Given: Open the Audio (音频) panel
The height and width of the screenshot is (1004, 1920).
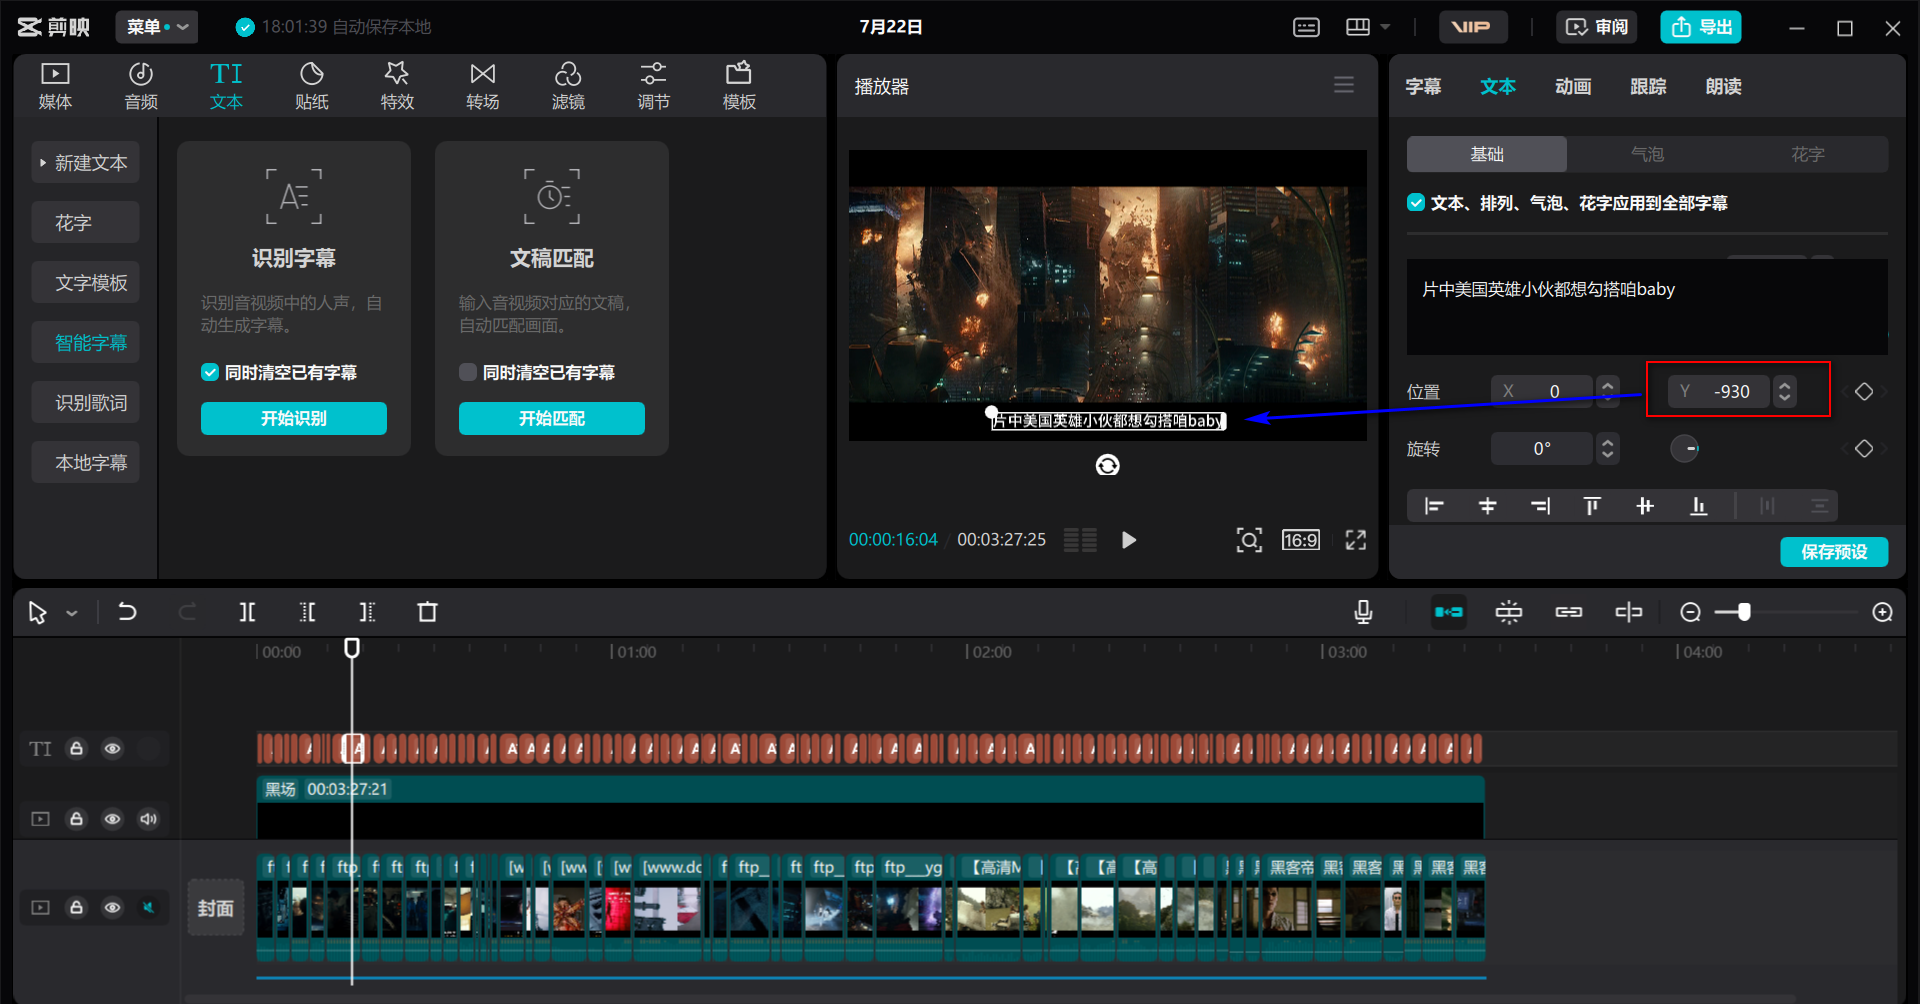Looking at the screenshot, I should coord(141,86).
